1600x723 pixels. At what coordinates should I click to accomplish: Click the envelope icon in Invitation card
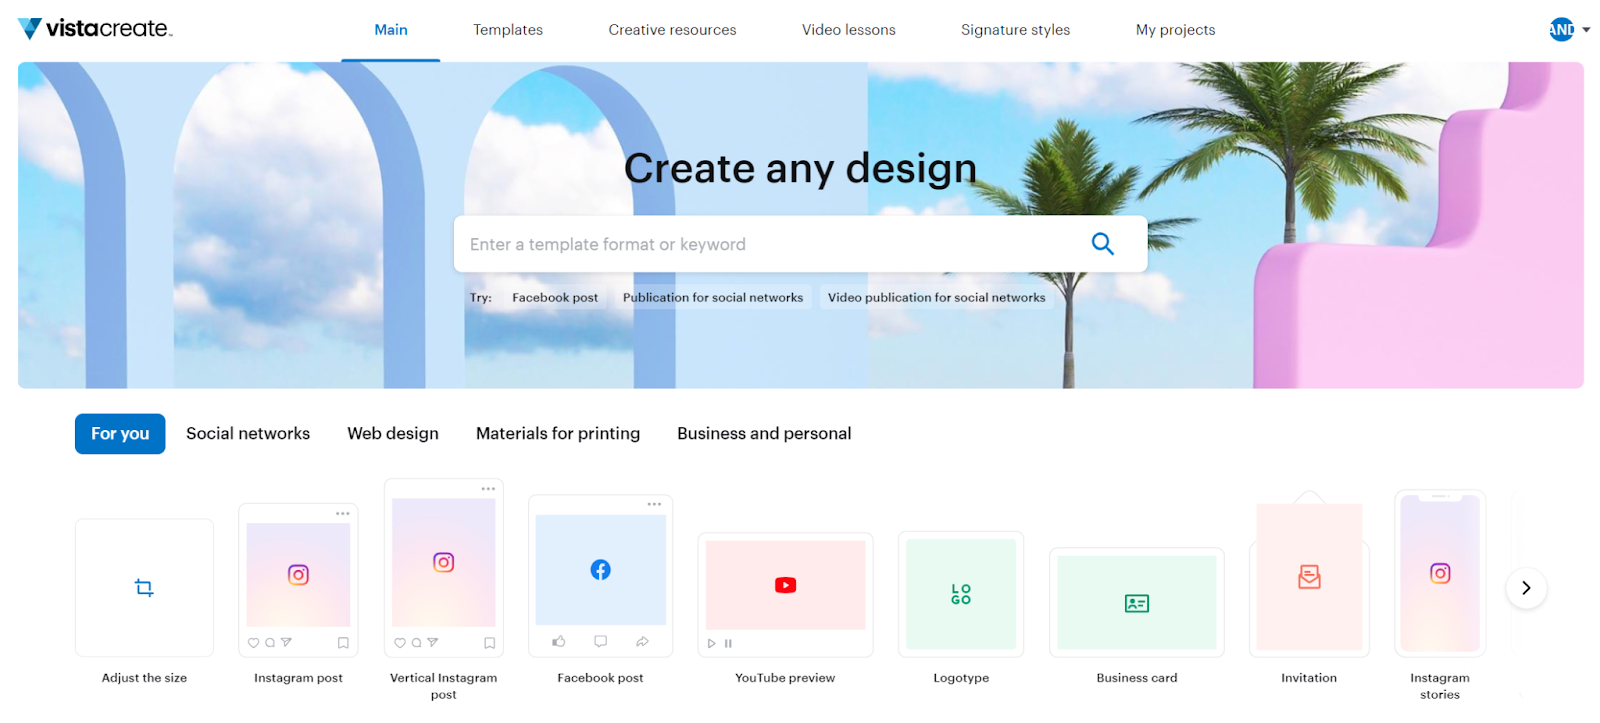pyautogui.click(x=1309, y=577)
